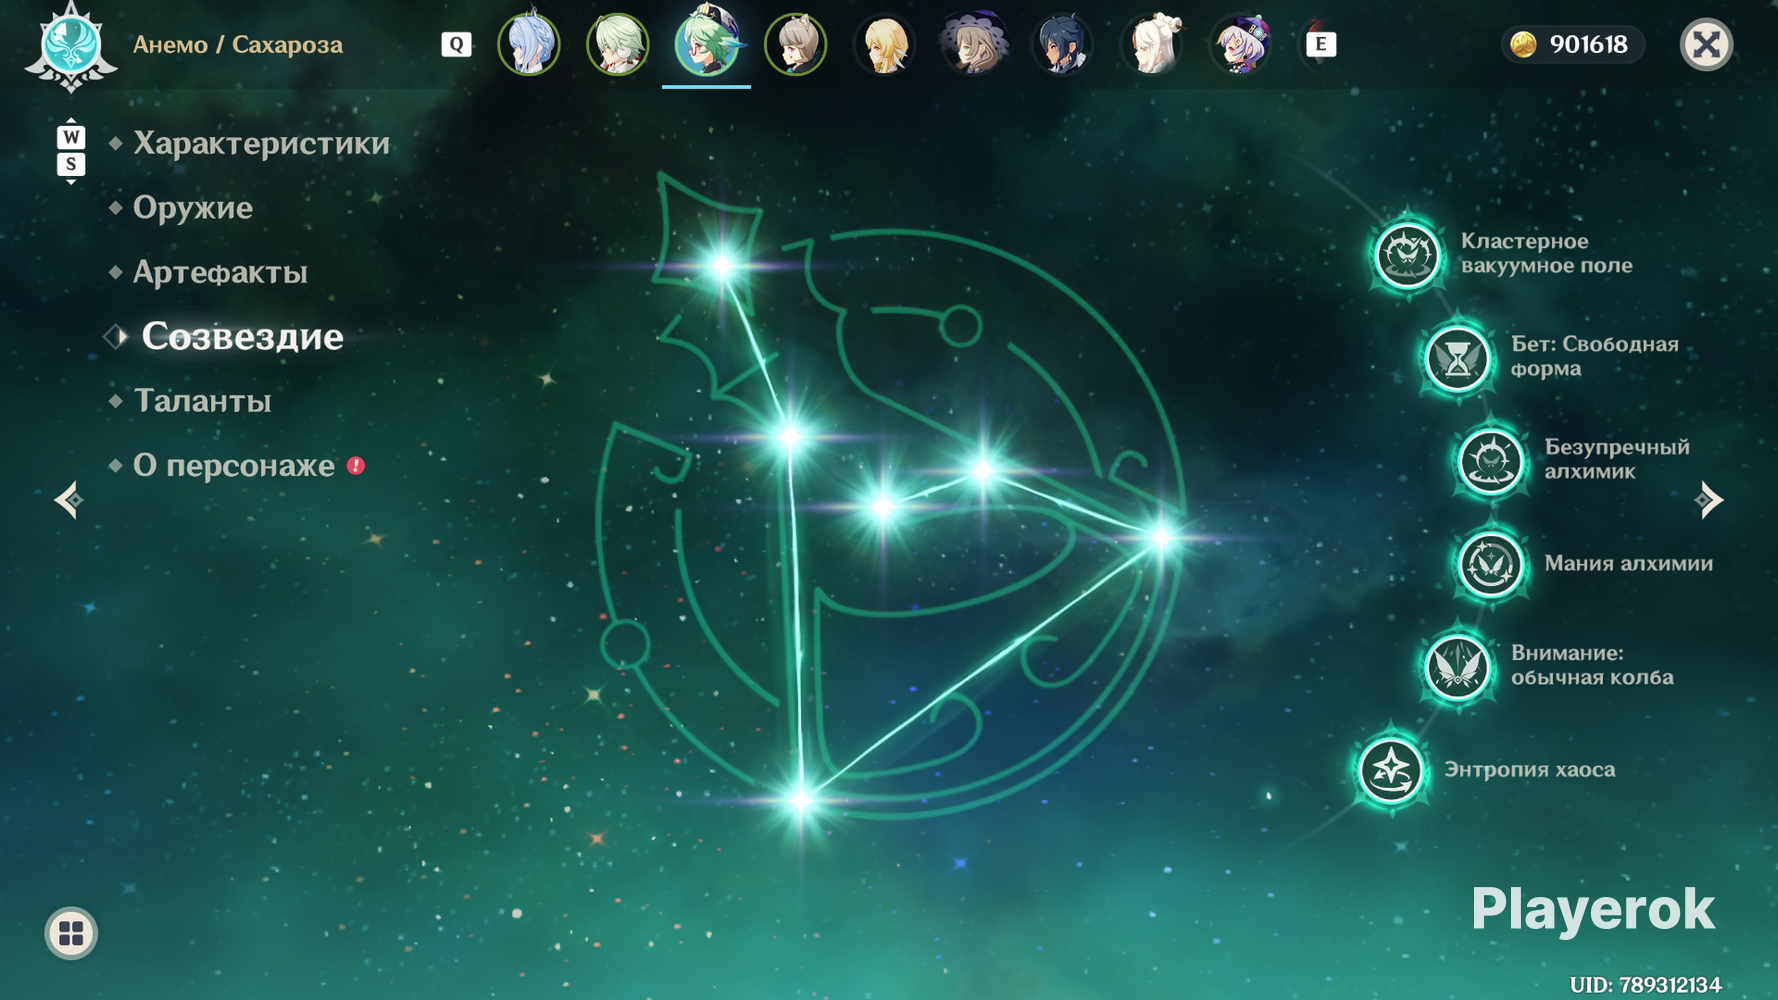Open the Энтропия хаоса constellation icon
1778x1000 pixels.
click(x=1390, y=771)
